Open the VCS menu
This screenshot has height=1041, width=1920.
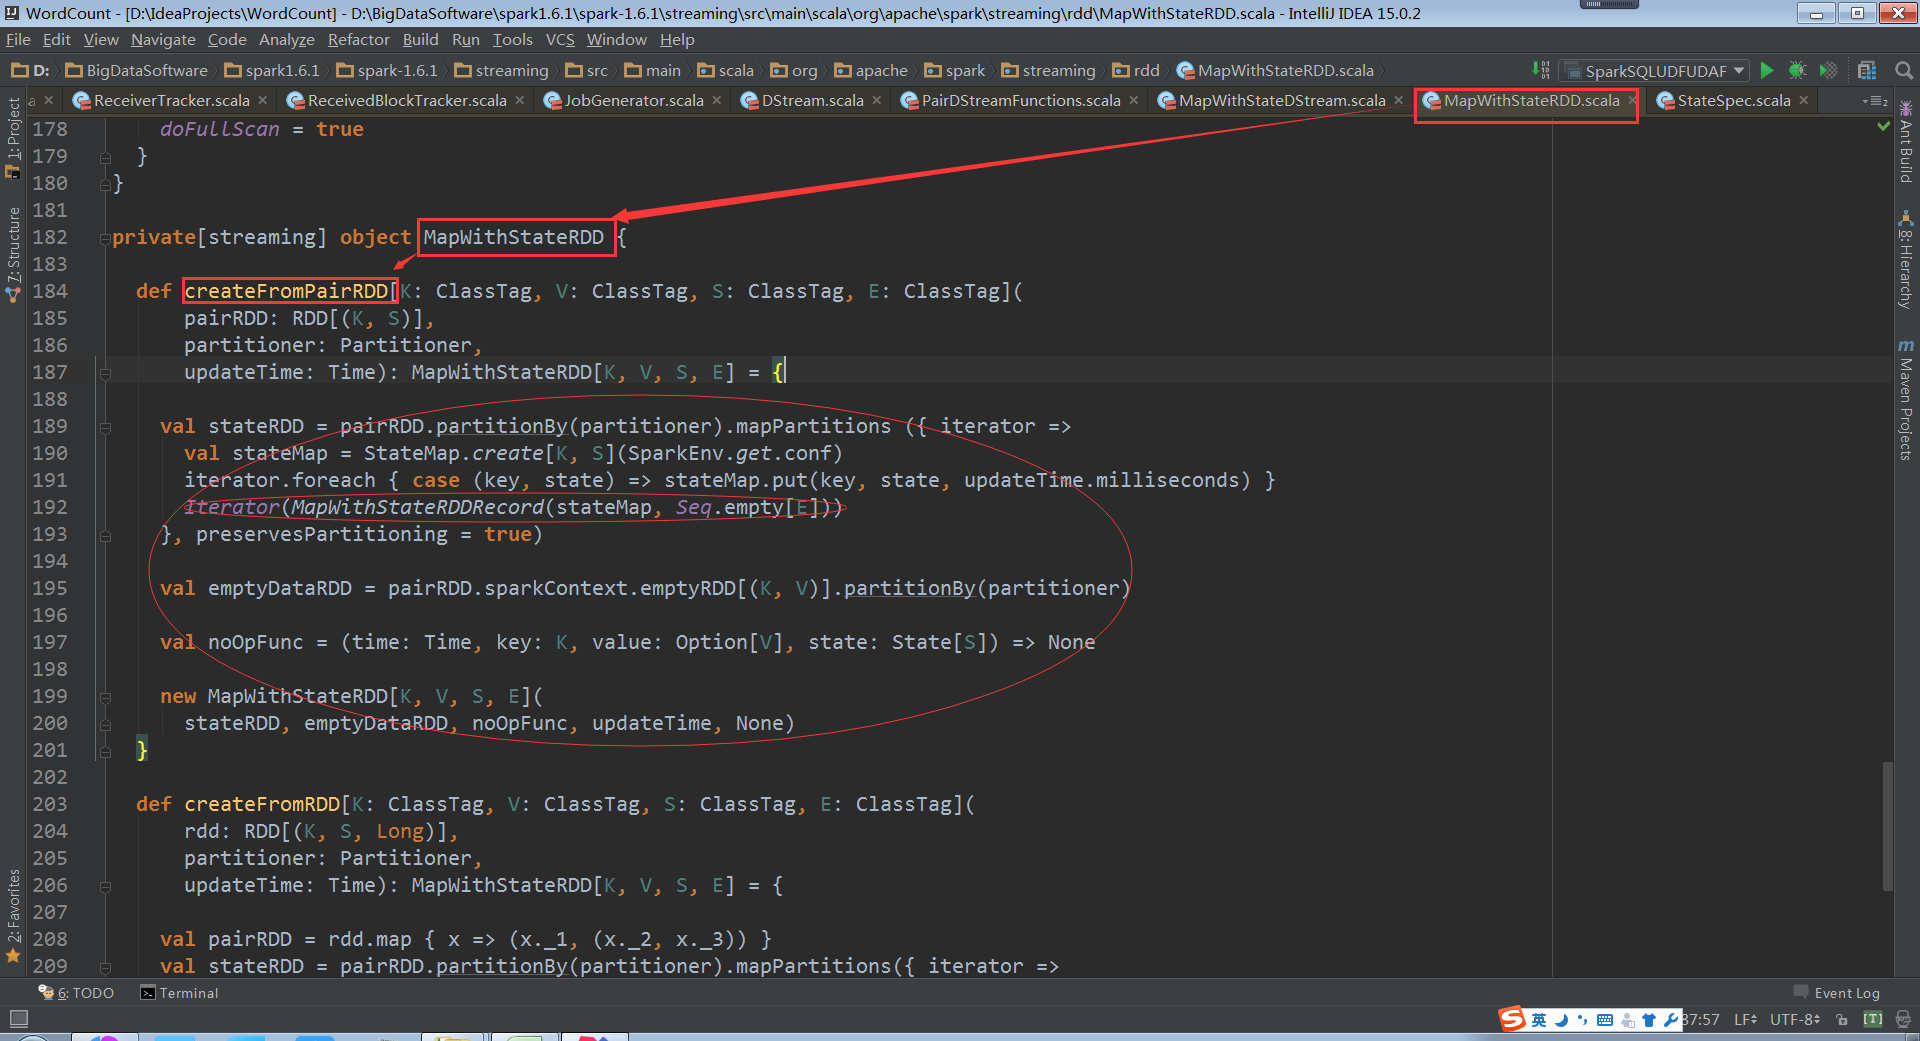(x=560, y=40)
